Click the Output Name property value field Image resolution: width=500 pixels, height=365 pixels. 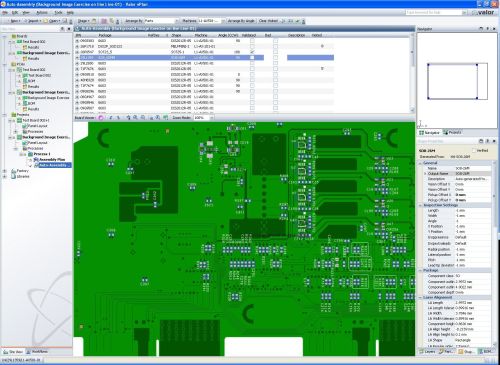pyautogui.click(x=473, y=174)
